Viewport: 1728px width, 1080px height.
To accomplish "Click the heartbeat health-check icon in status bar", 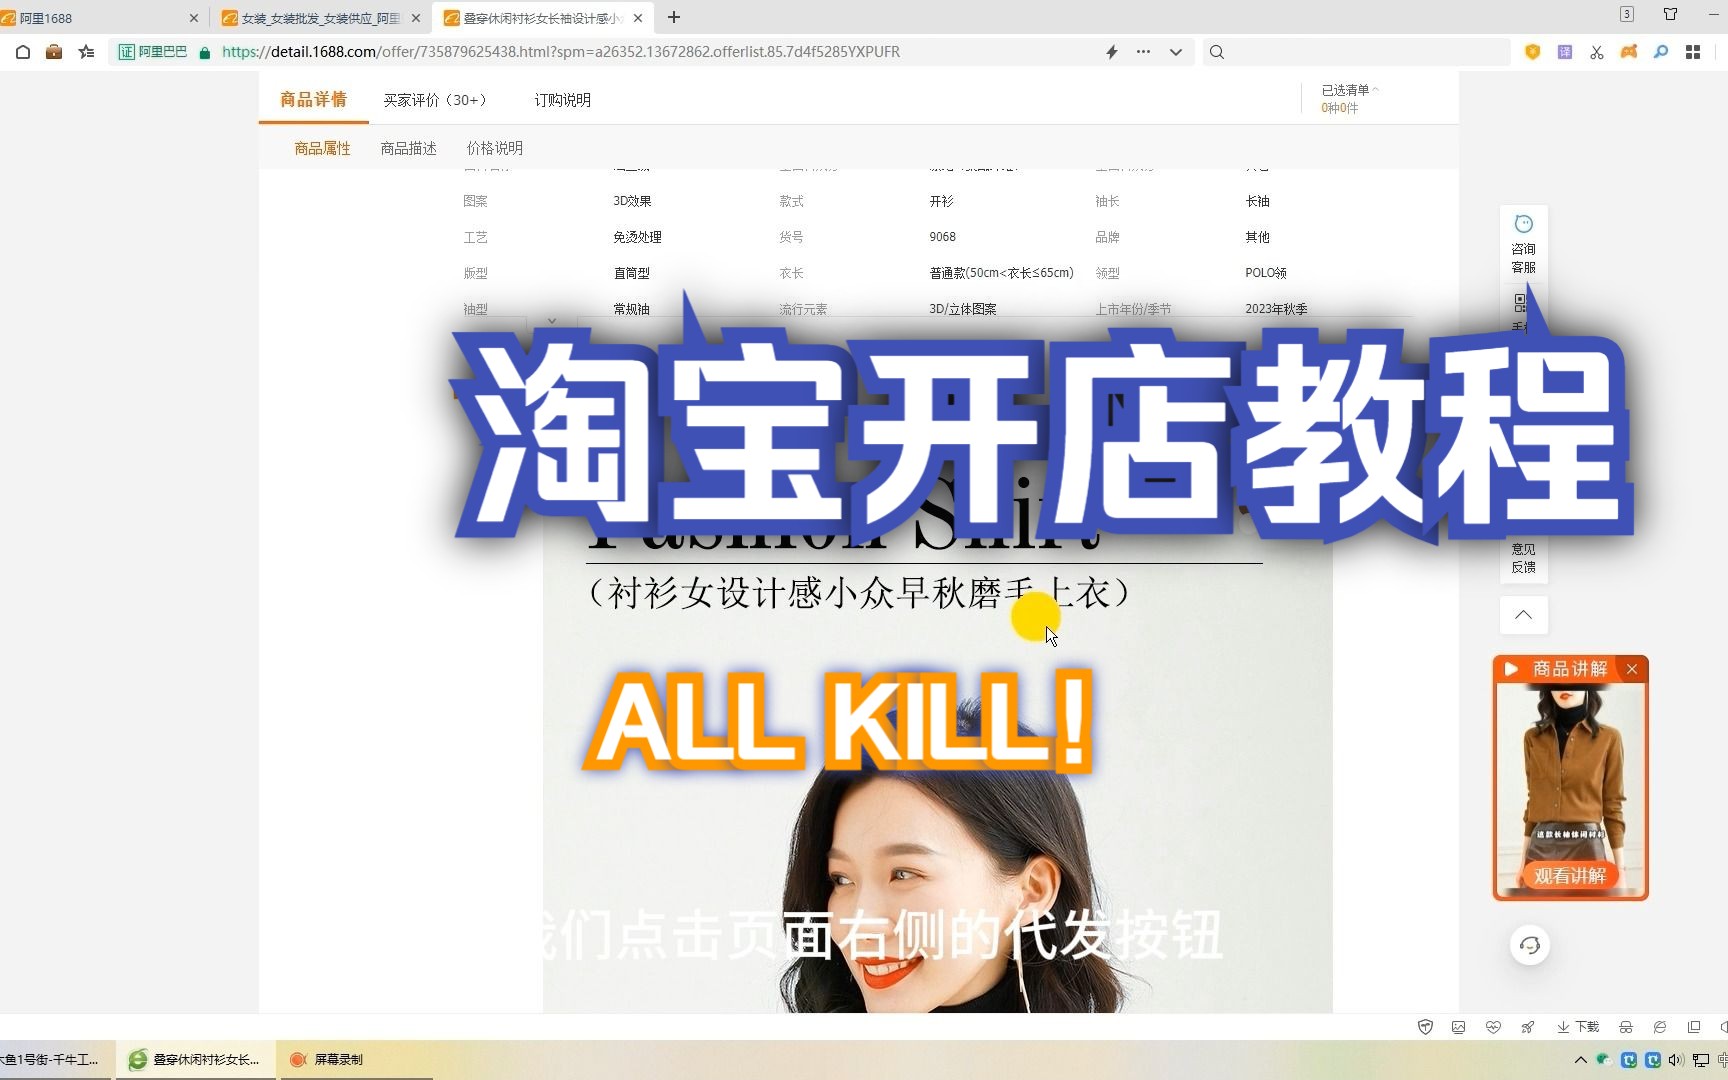I will click(x=1493, y=1027).
